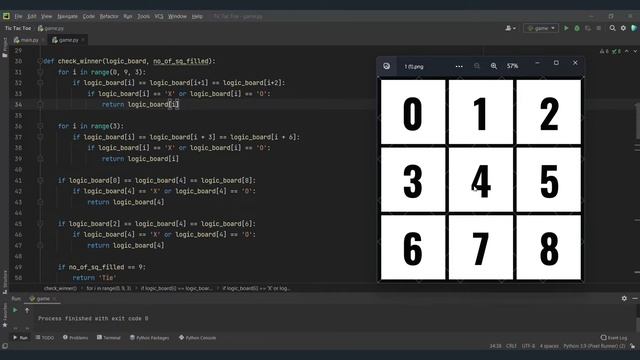Screen dimensions: 640x360
Task: Open the JetBrains Toolbox icon at the top right
Action: point(634,28)
